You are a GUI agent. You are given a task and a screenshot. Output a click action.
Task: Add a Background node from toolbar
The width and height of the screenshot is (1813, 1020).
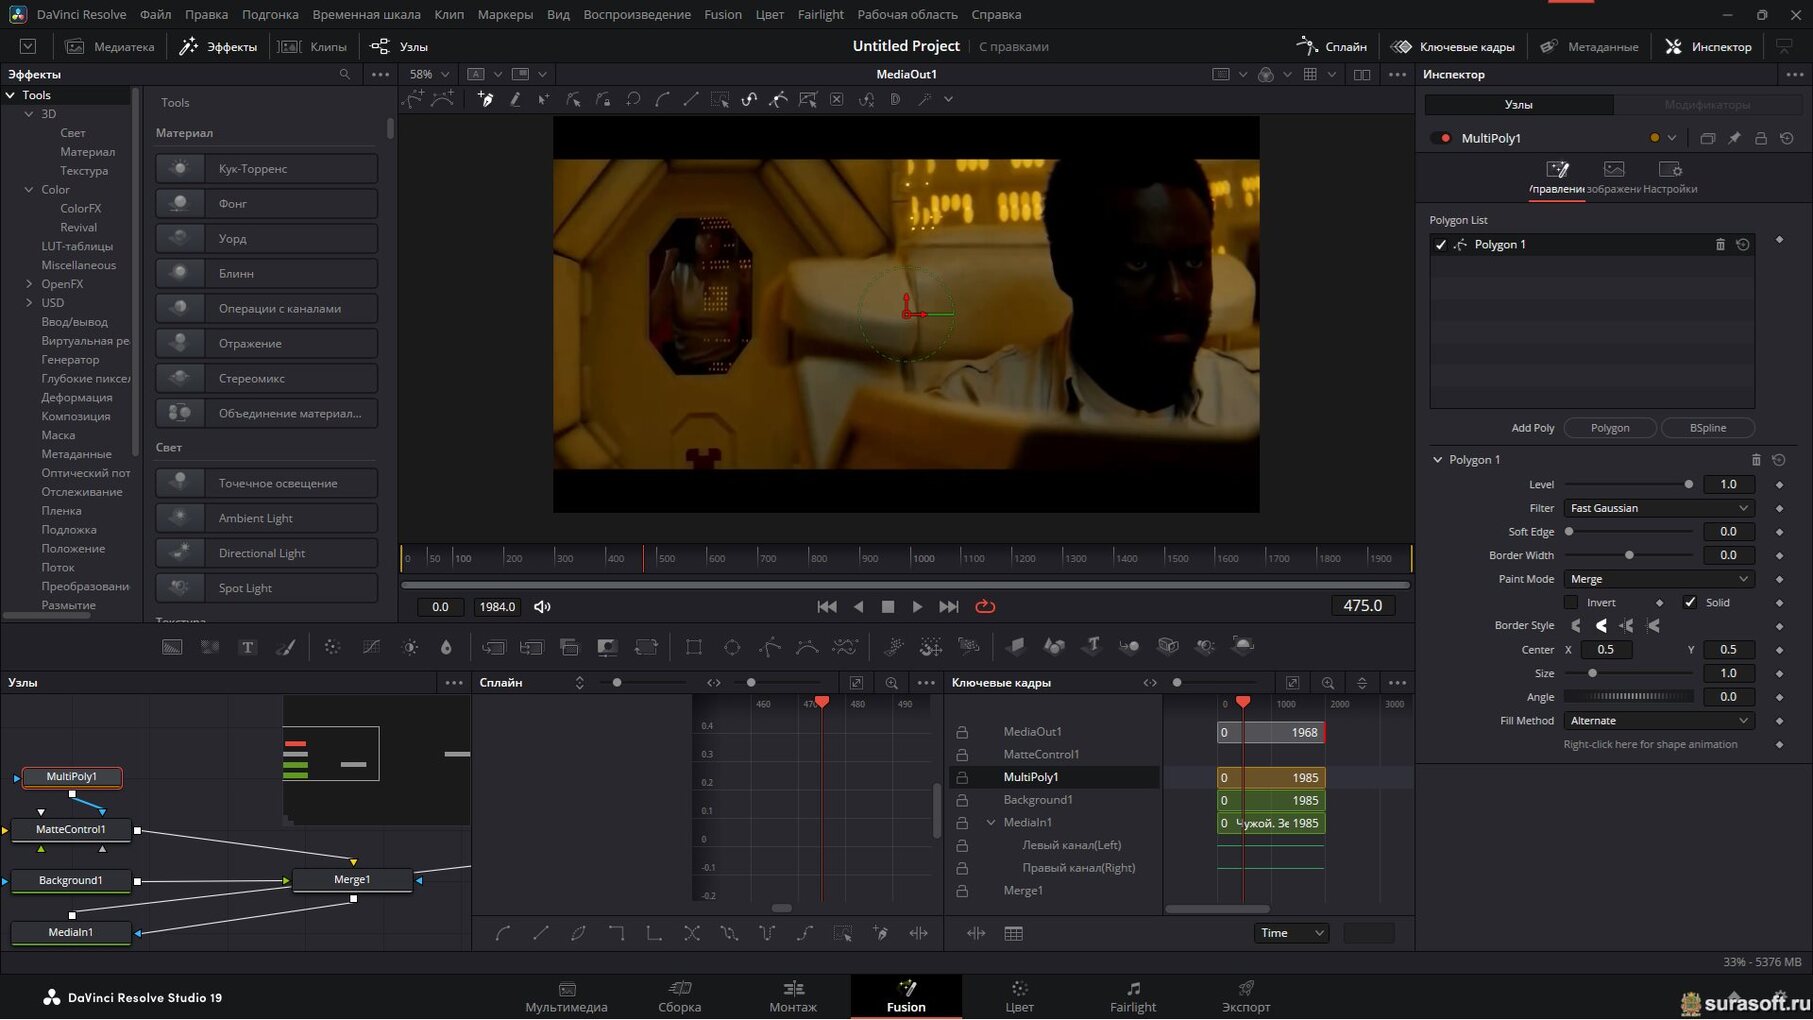point(172,647)
